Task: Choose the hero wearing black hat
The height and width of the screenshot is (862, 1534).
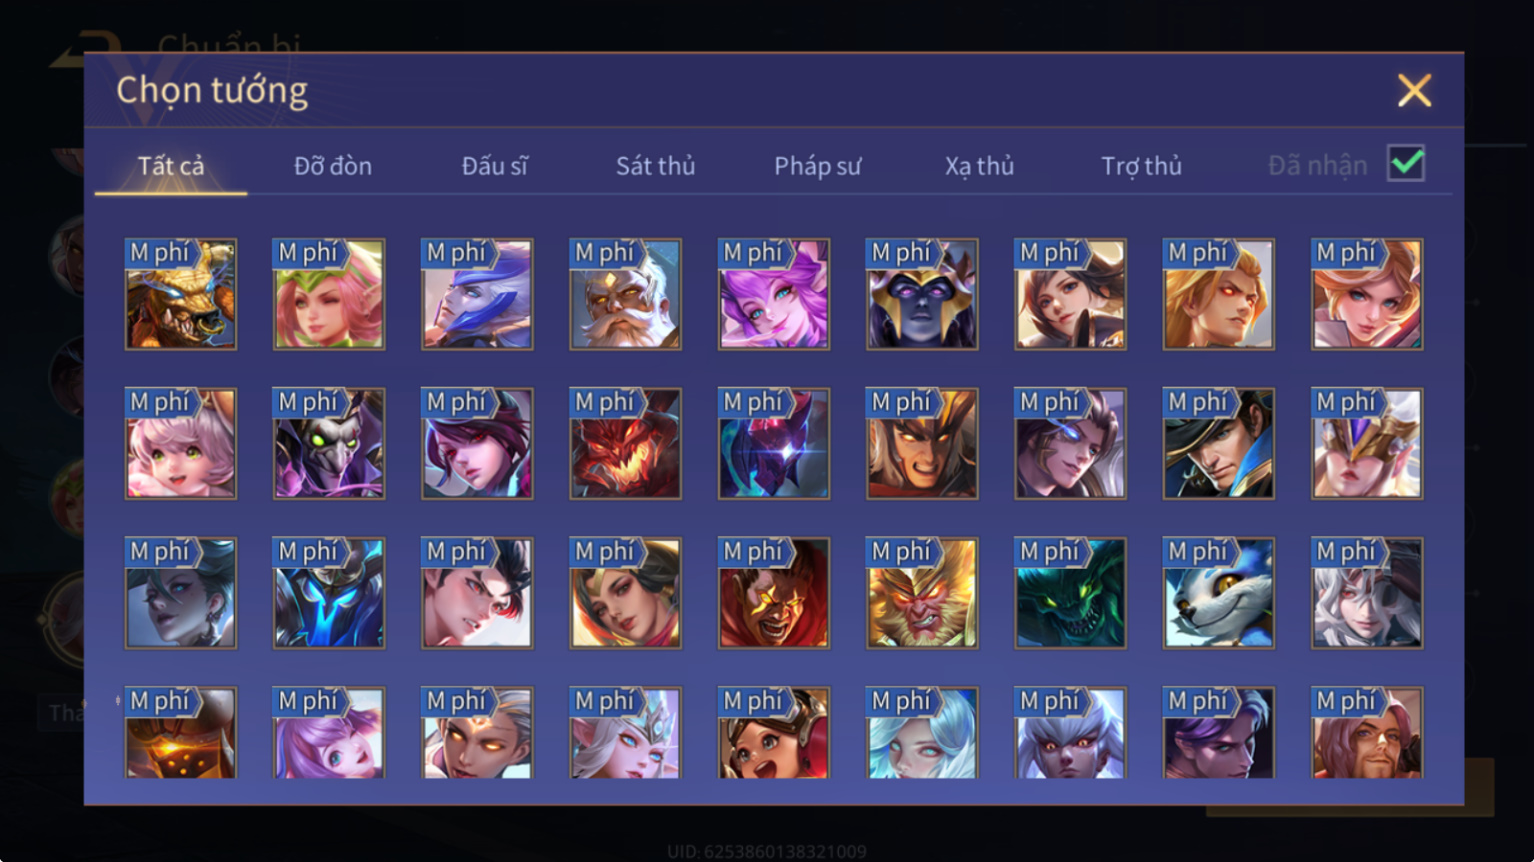Action: (1218, 444)
